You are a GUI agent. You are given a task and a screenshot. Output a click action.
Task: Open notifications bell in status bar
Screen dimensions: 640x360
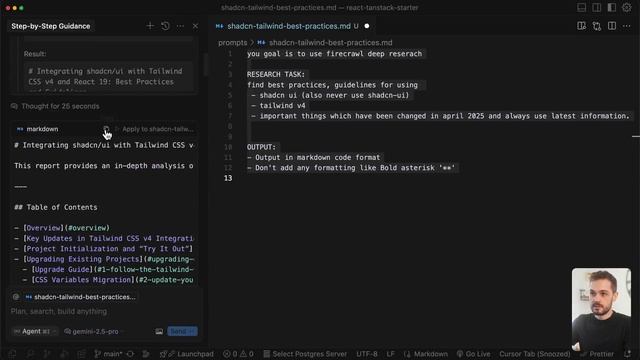[x=627, y=354]
